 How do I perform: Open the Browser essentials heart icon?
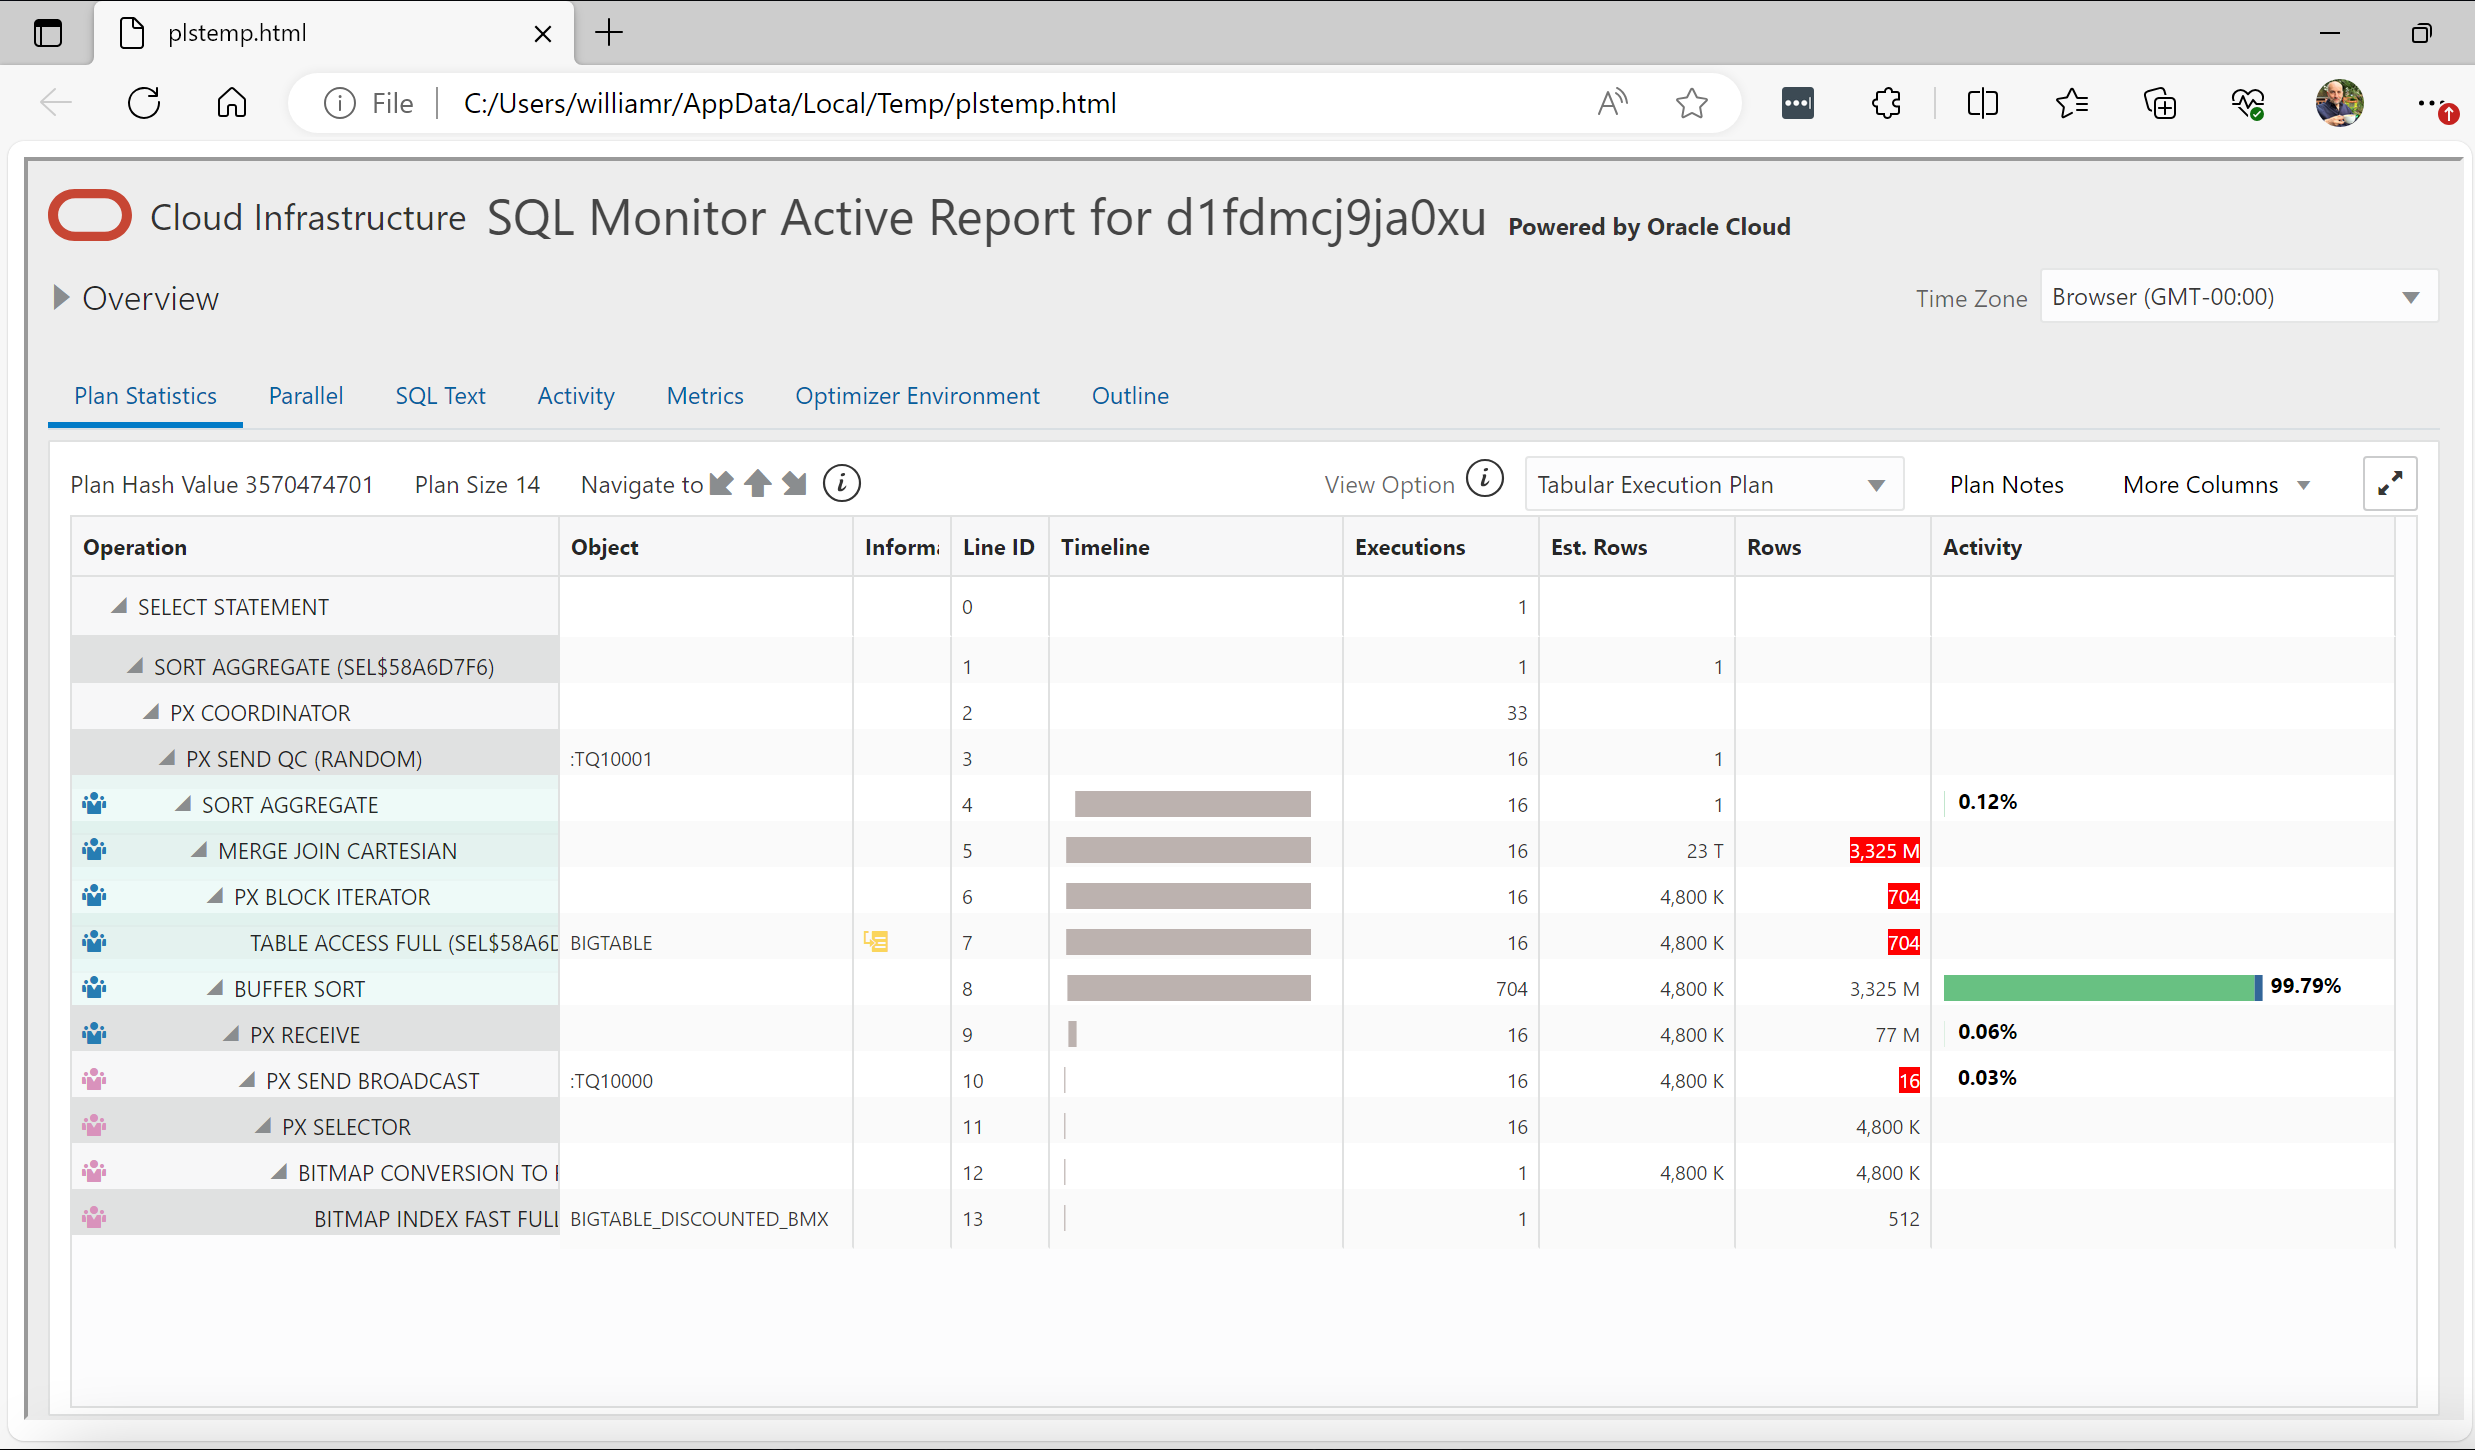[2248, 103]
